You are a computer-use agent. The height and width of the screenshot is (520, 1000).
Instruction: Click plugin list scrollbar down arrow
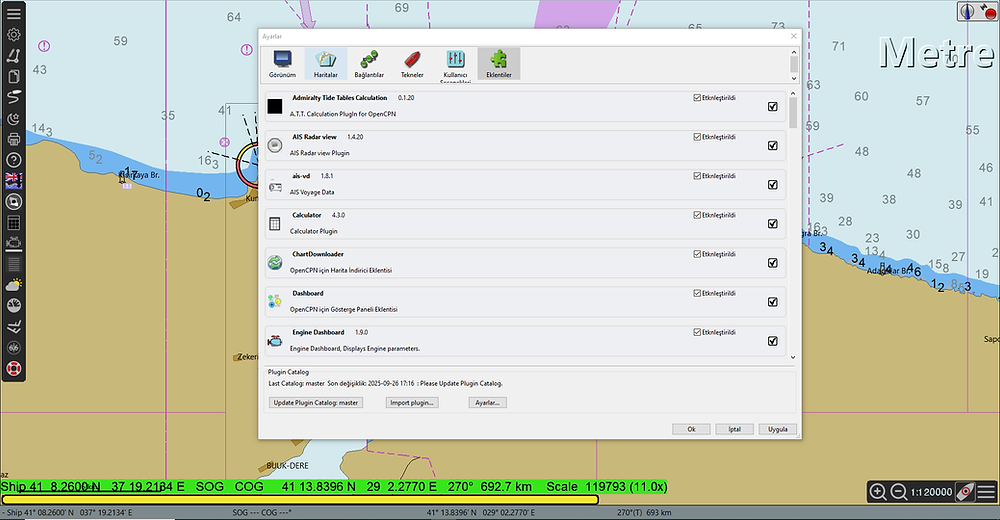[x=793, y=357]
